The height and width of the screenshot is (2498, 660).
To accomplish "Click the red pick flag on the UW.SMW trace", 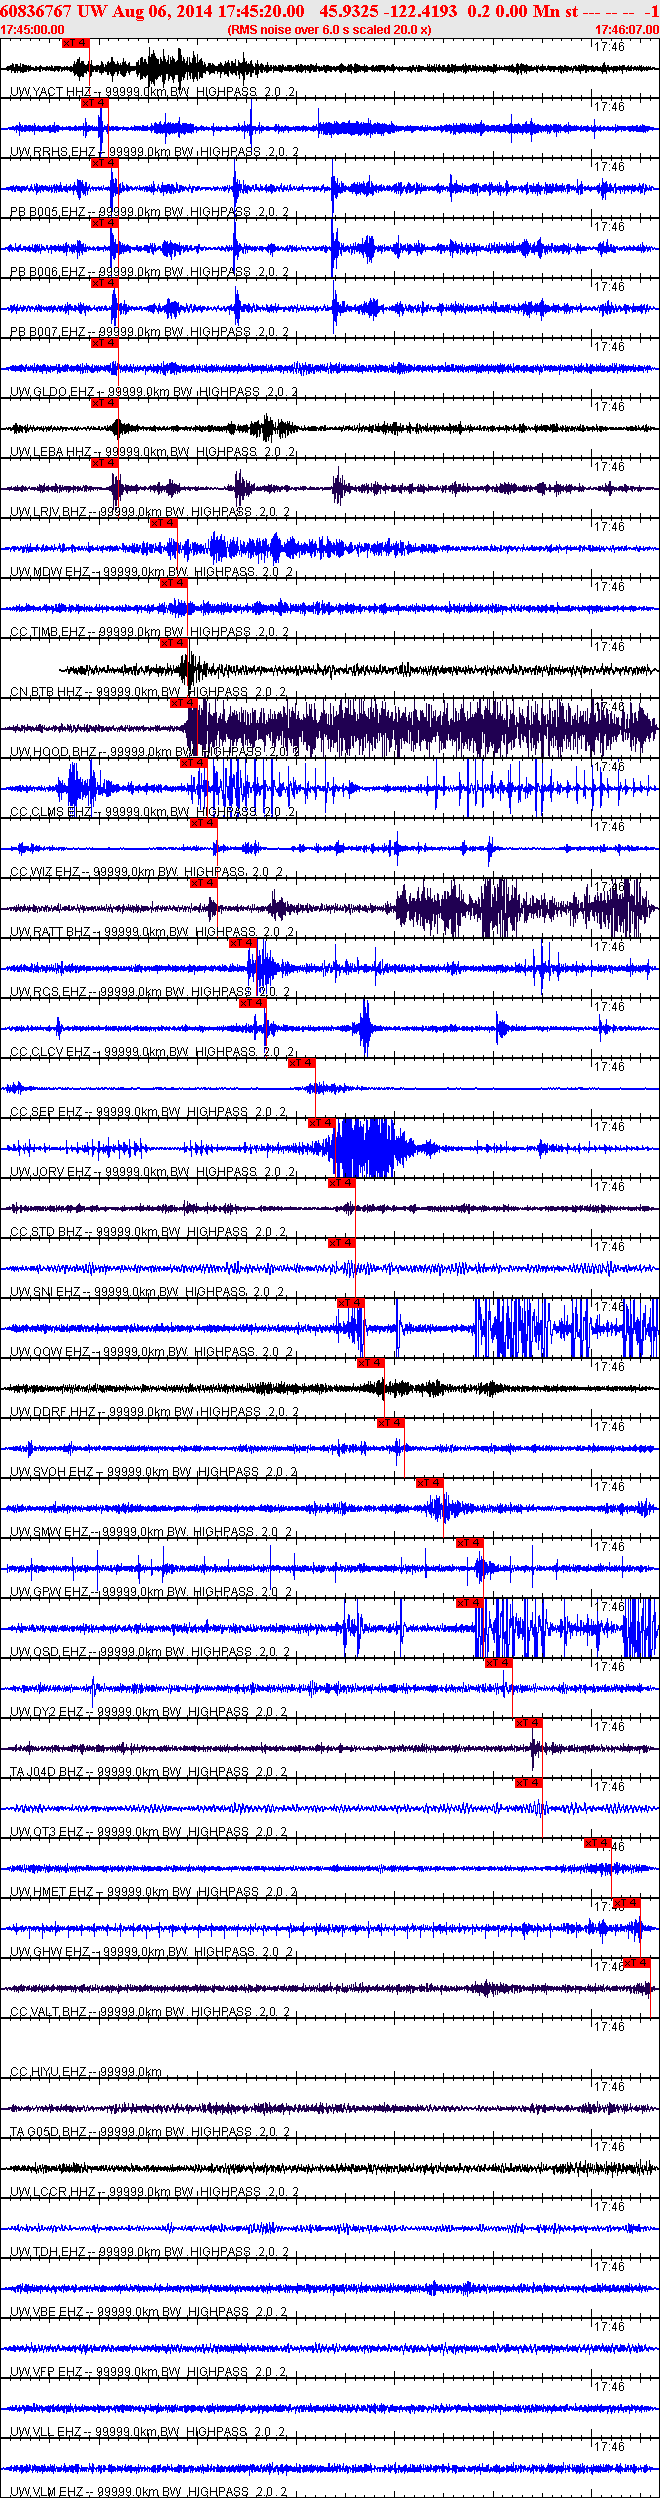I will click(430, 1483).
